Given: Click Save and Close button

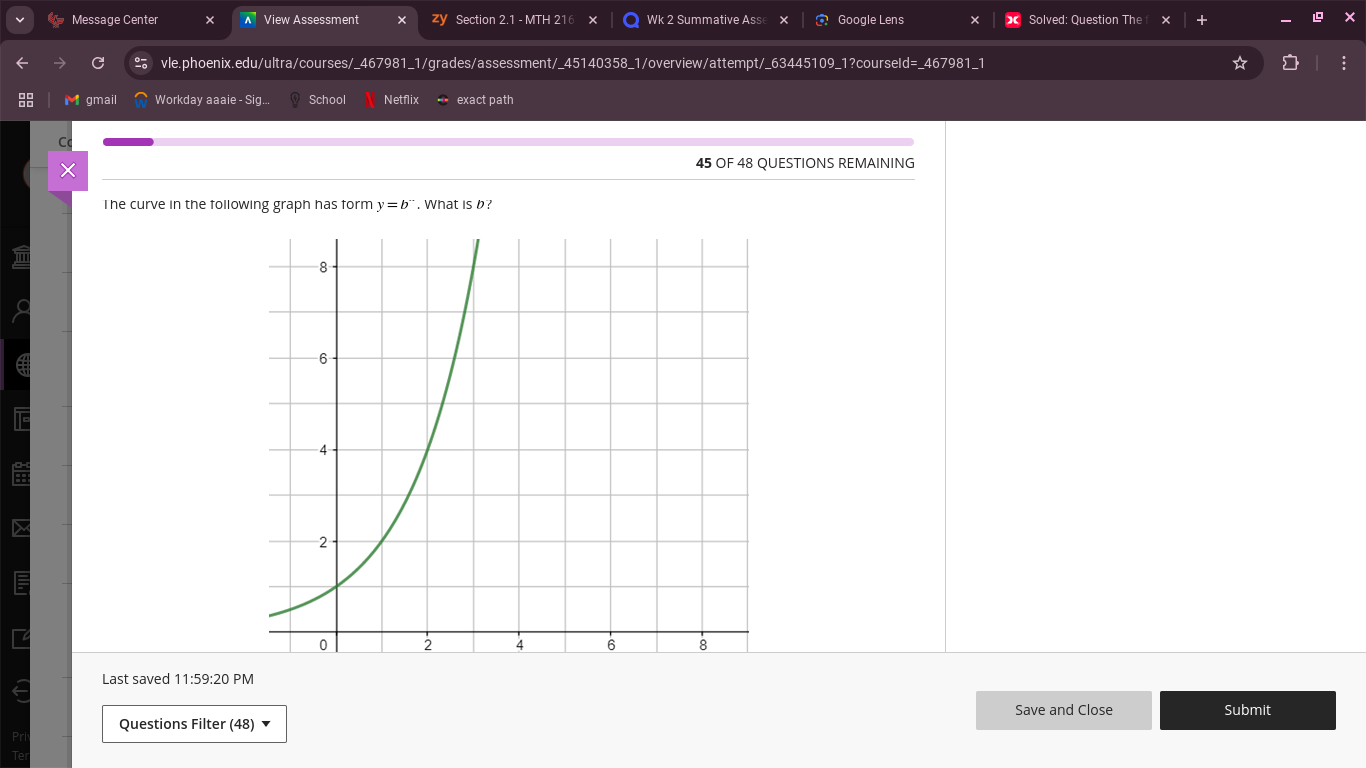Looking at the screenshot, I should click(1064, 710).
